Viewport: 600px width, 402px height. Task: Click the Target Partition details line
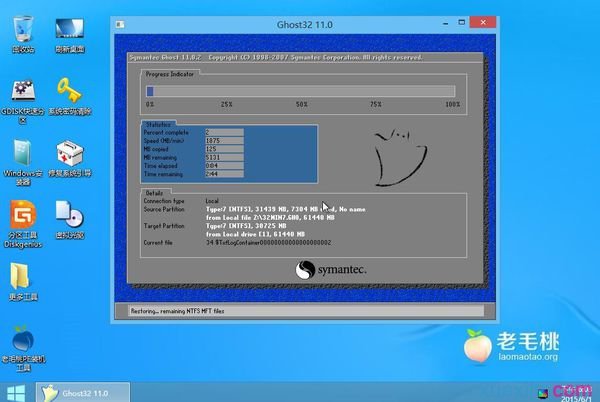coord(246,226)
